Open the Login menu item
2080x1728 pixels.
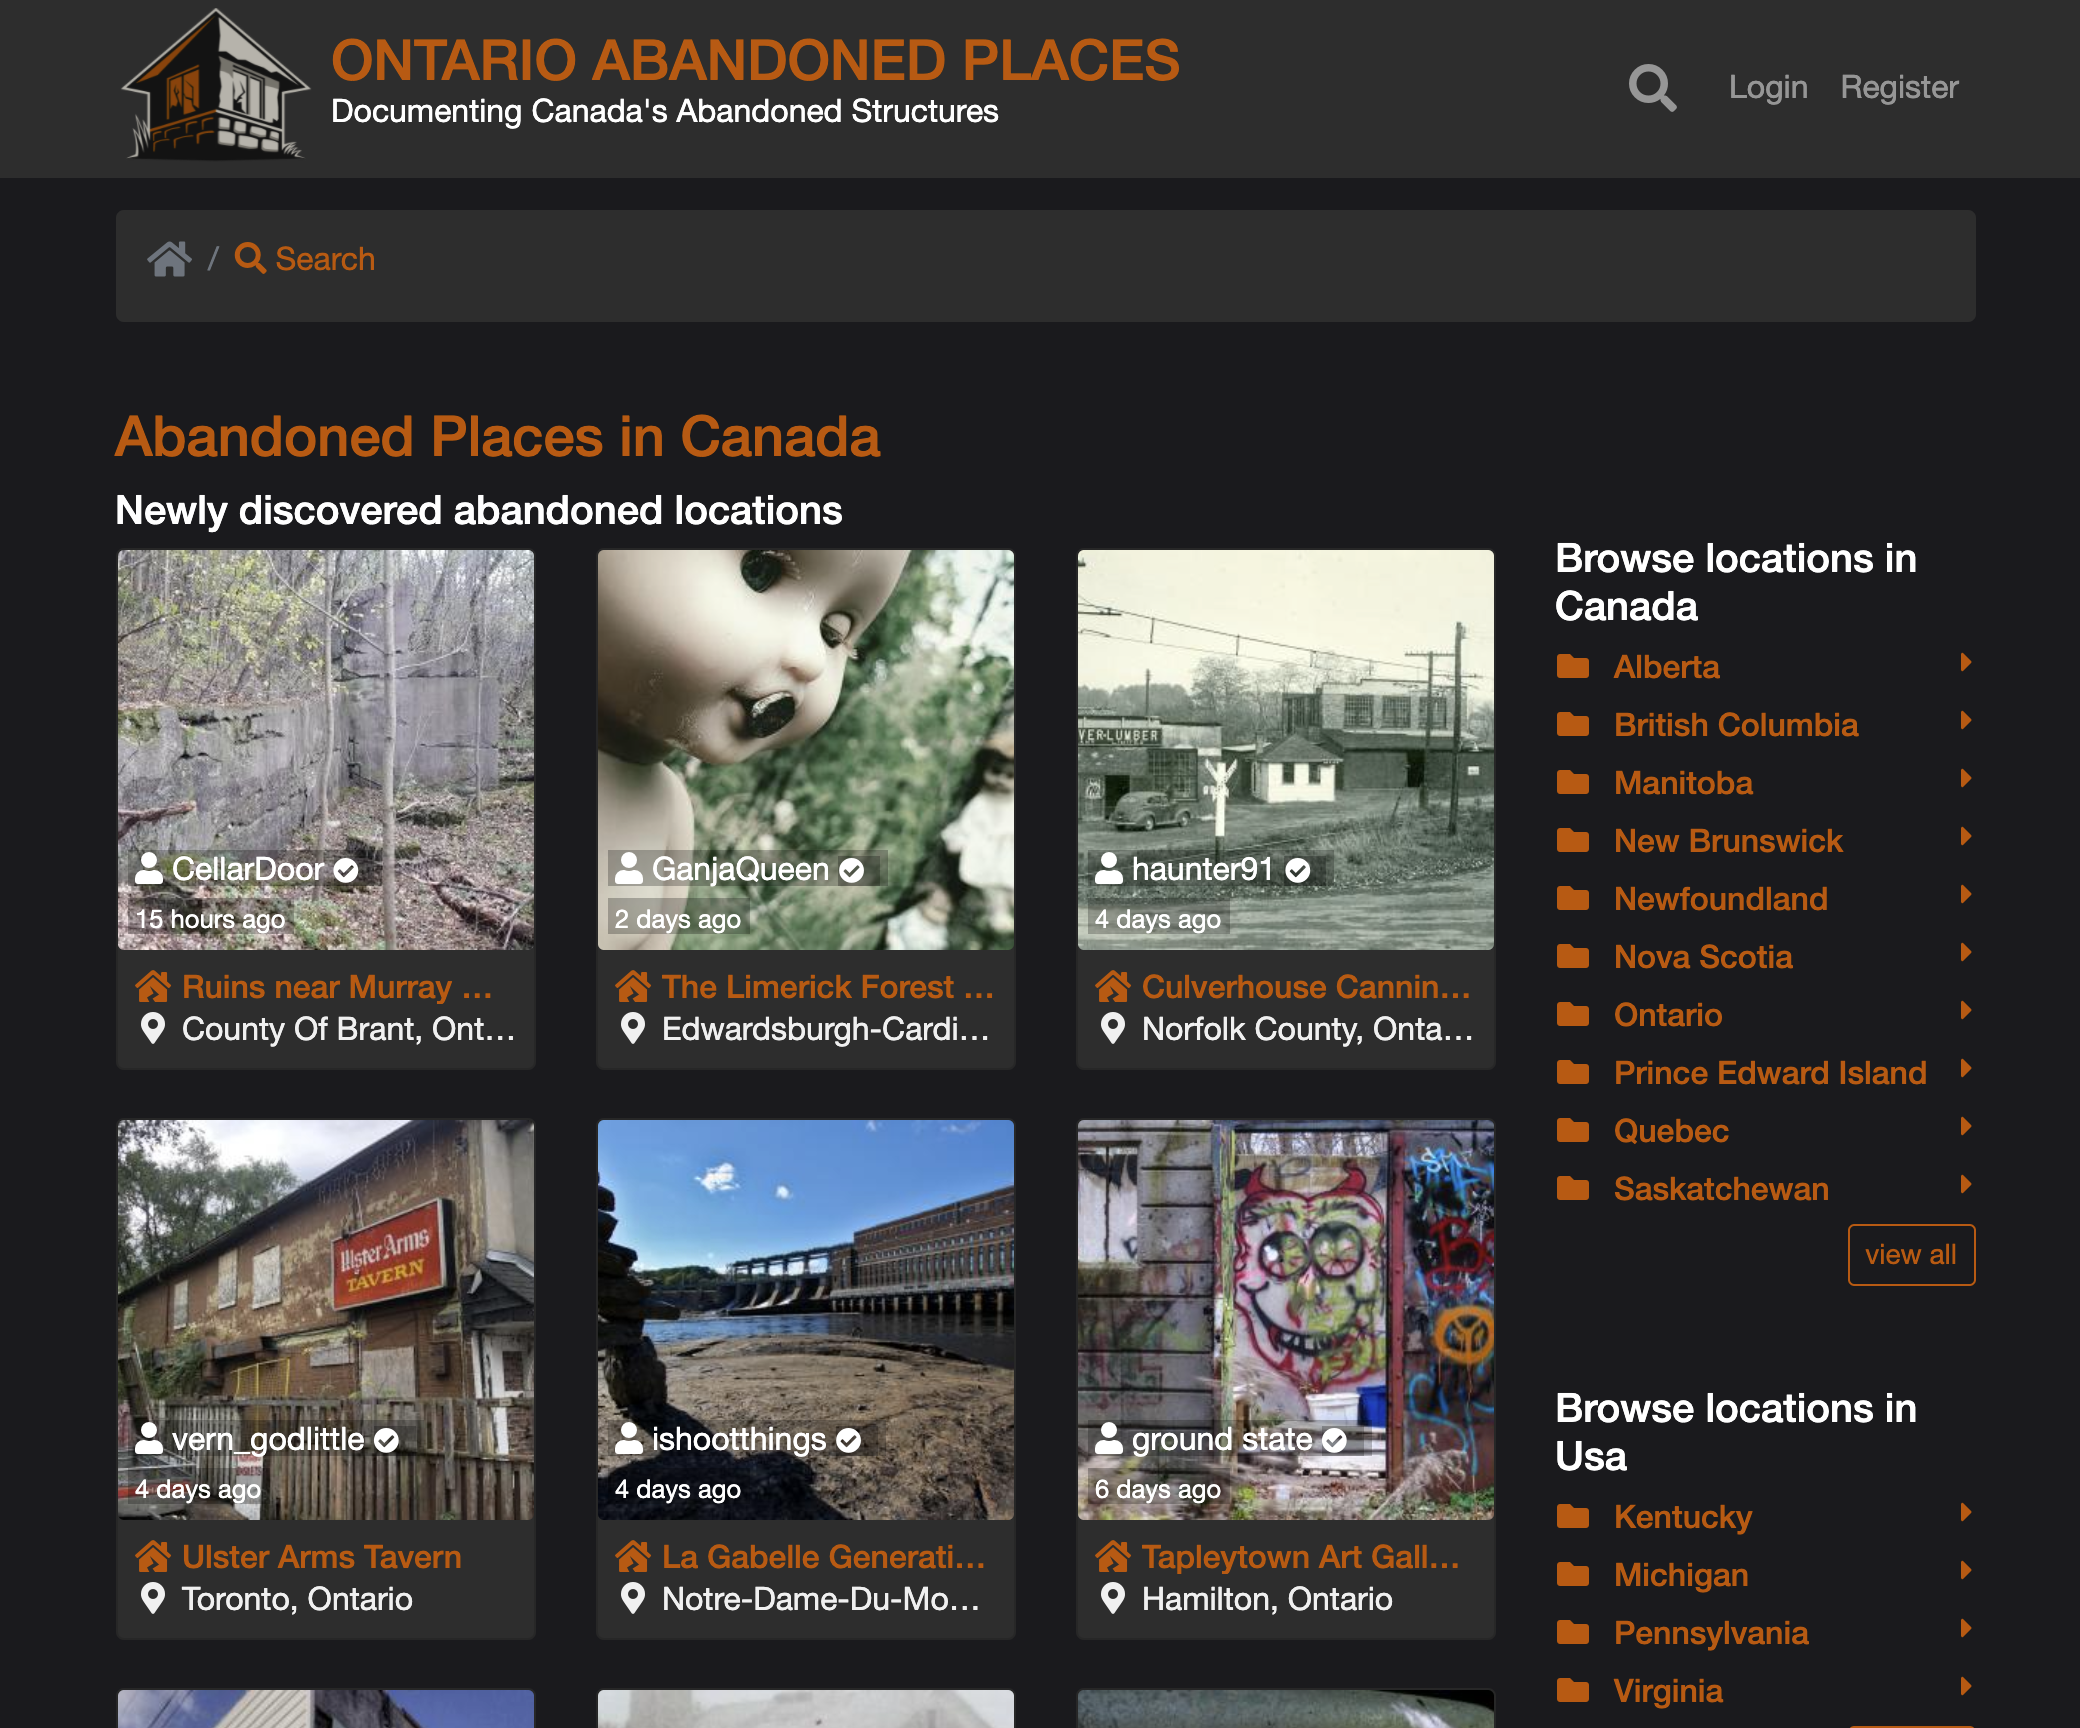tap(1767, 87)
